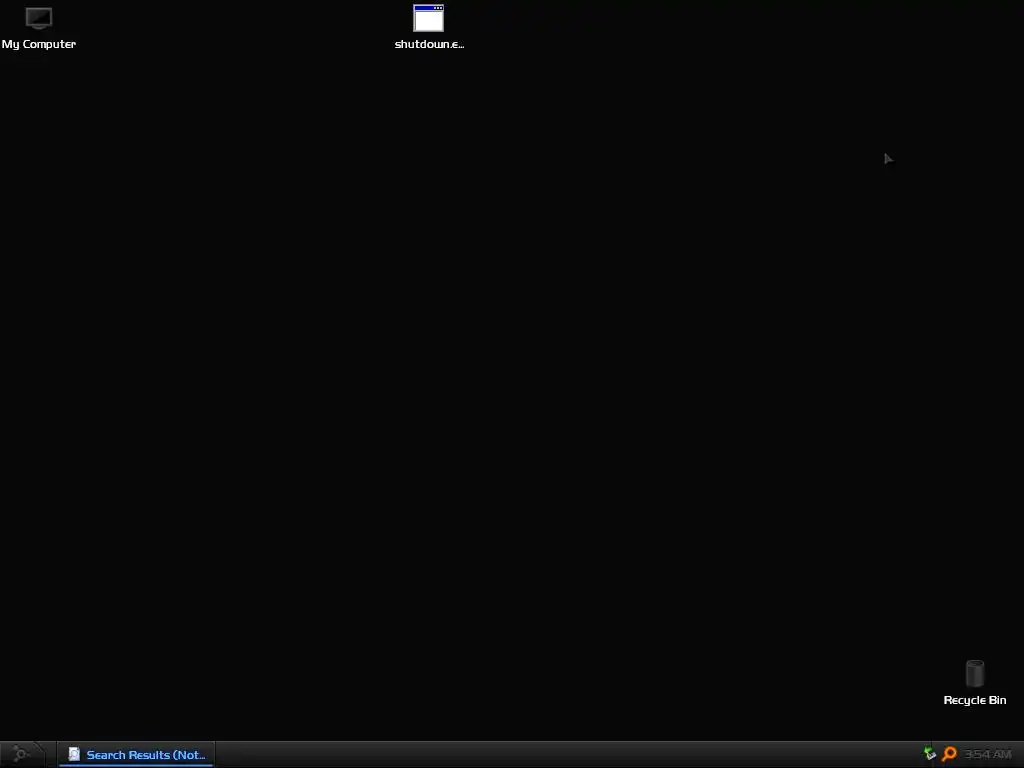This screenshot has height=768, width=1024.
Task: Open the Start button on taskbar
Action: (24, 754)
